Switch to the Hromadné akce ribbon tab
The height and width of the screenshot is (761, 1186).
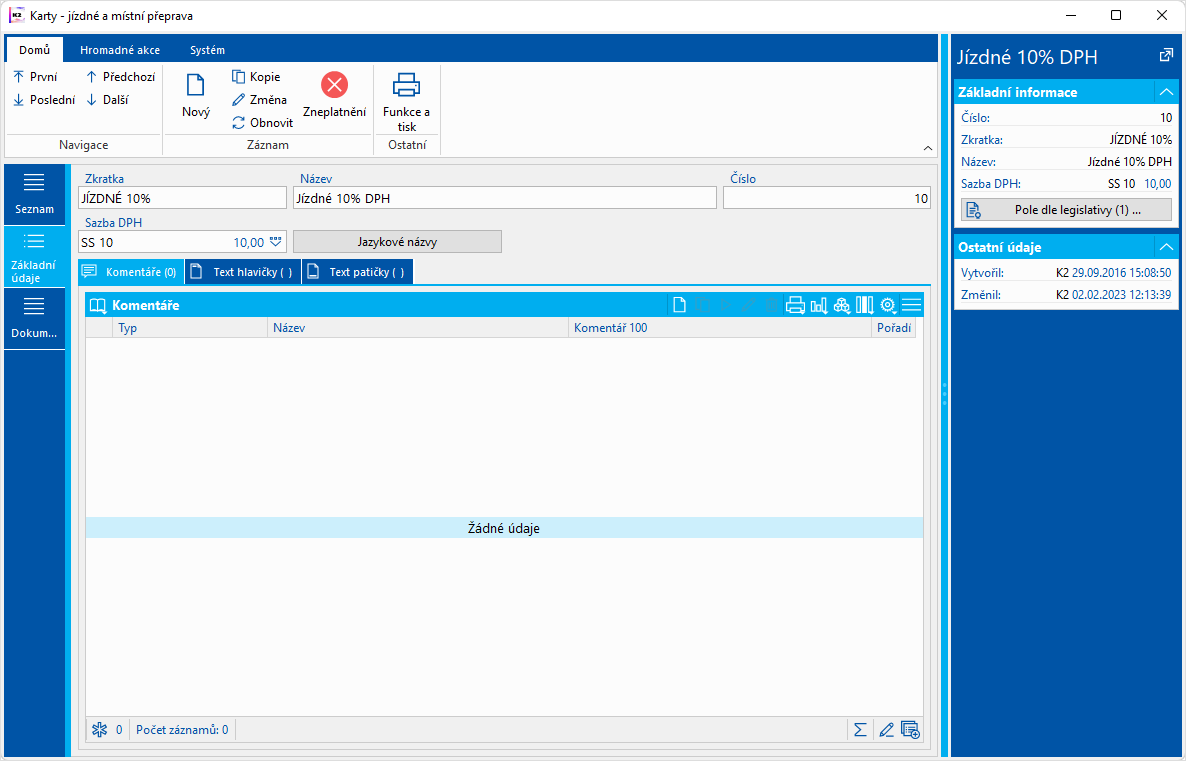pos(120,50)
